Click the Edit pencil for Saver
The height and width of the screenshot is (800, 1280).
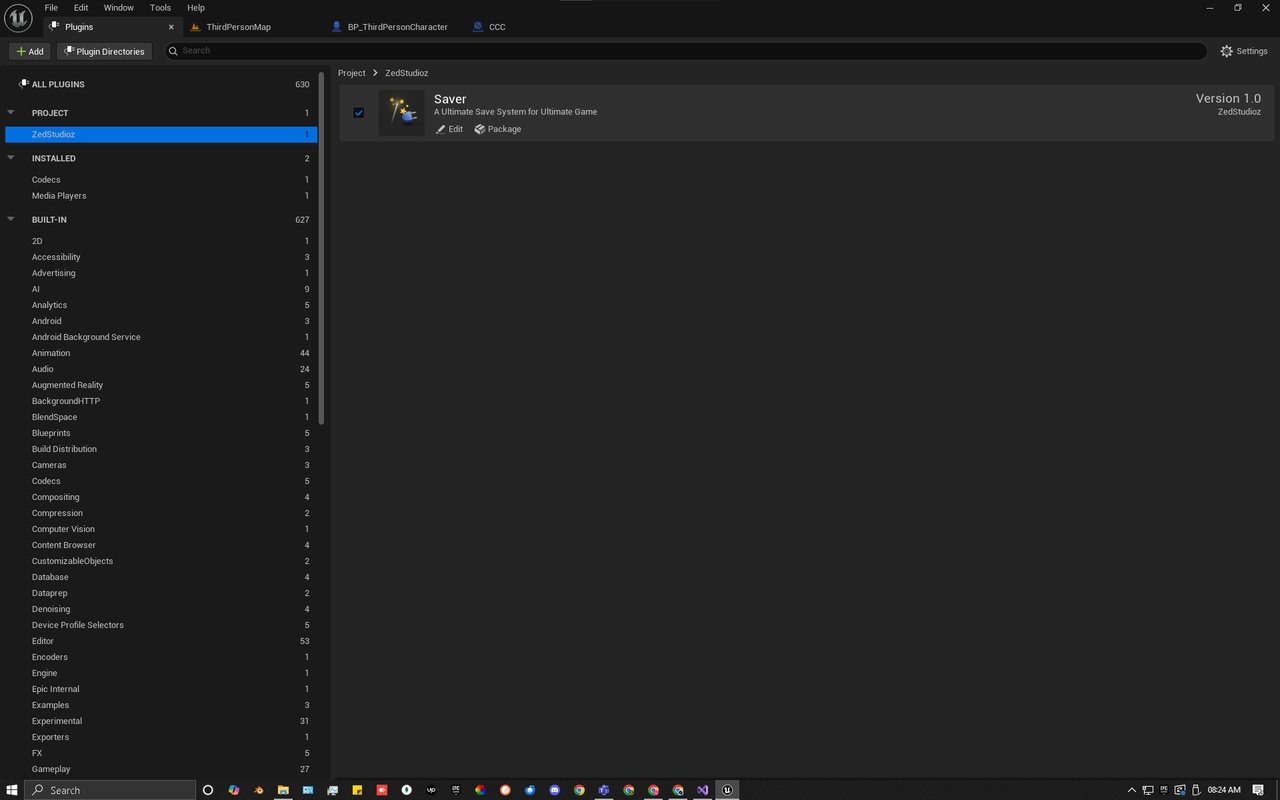(449, 129)
